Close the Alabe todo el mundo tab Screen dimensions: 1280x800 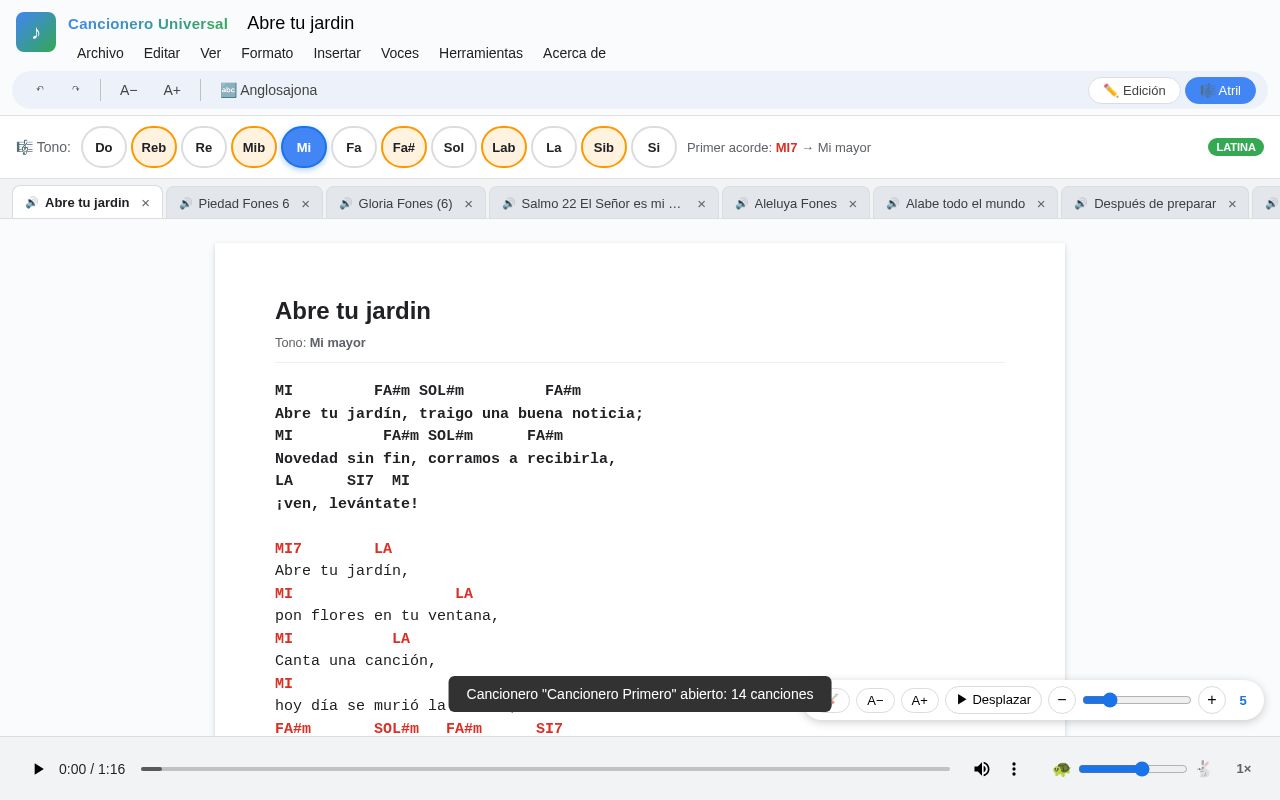coord(1041,203)
